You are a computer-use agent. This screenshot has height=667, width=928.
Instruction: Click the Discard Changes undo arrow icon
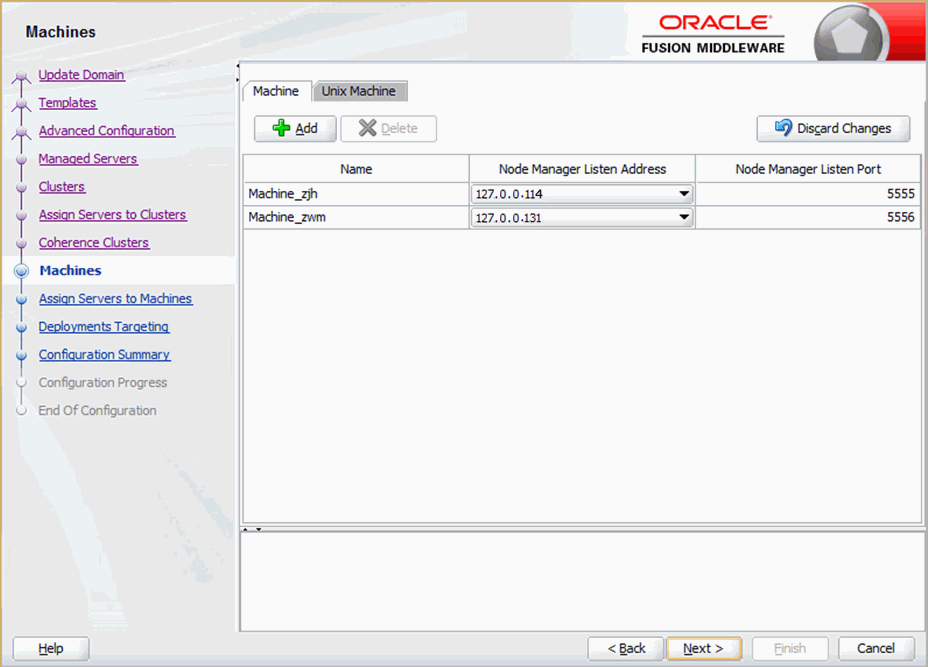(783, 128)
